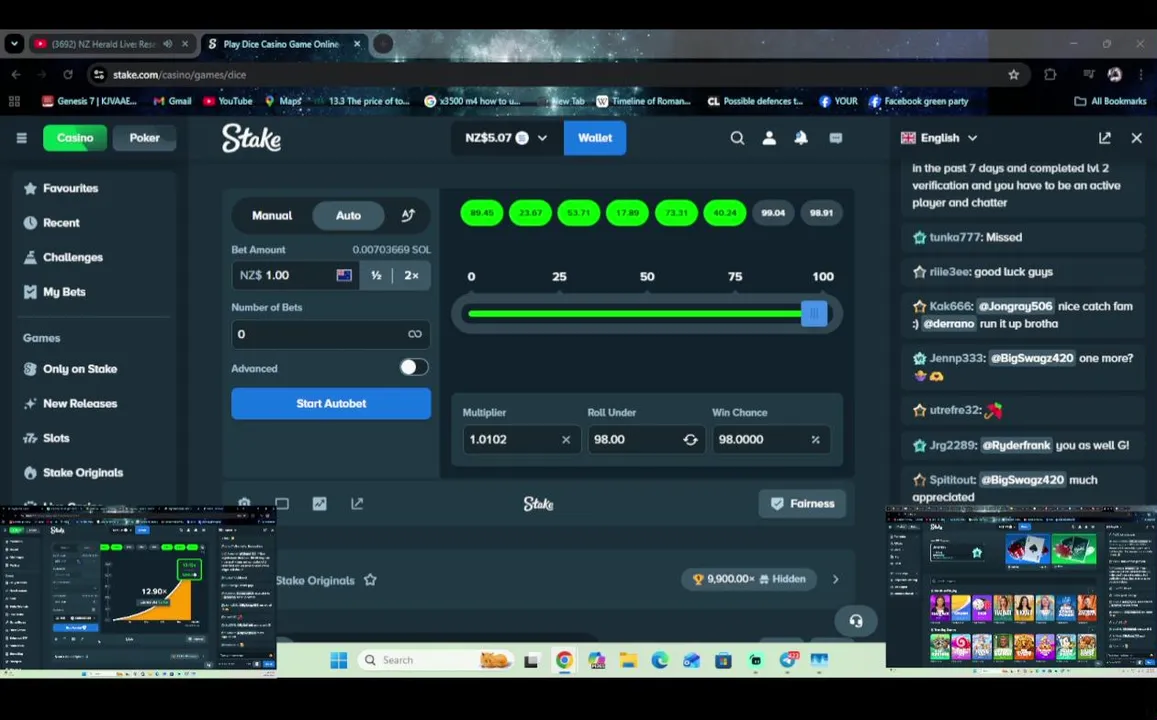
Task: Click the Bet Amount input field
Action: (x=295, y=275)
